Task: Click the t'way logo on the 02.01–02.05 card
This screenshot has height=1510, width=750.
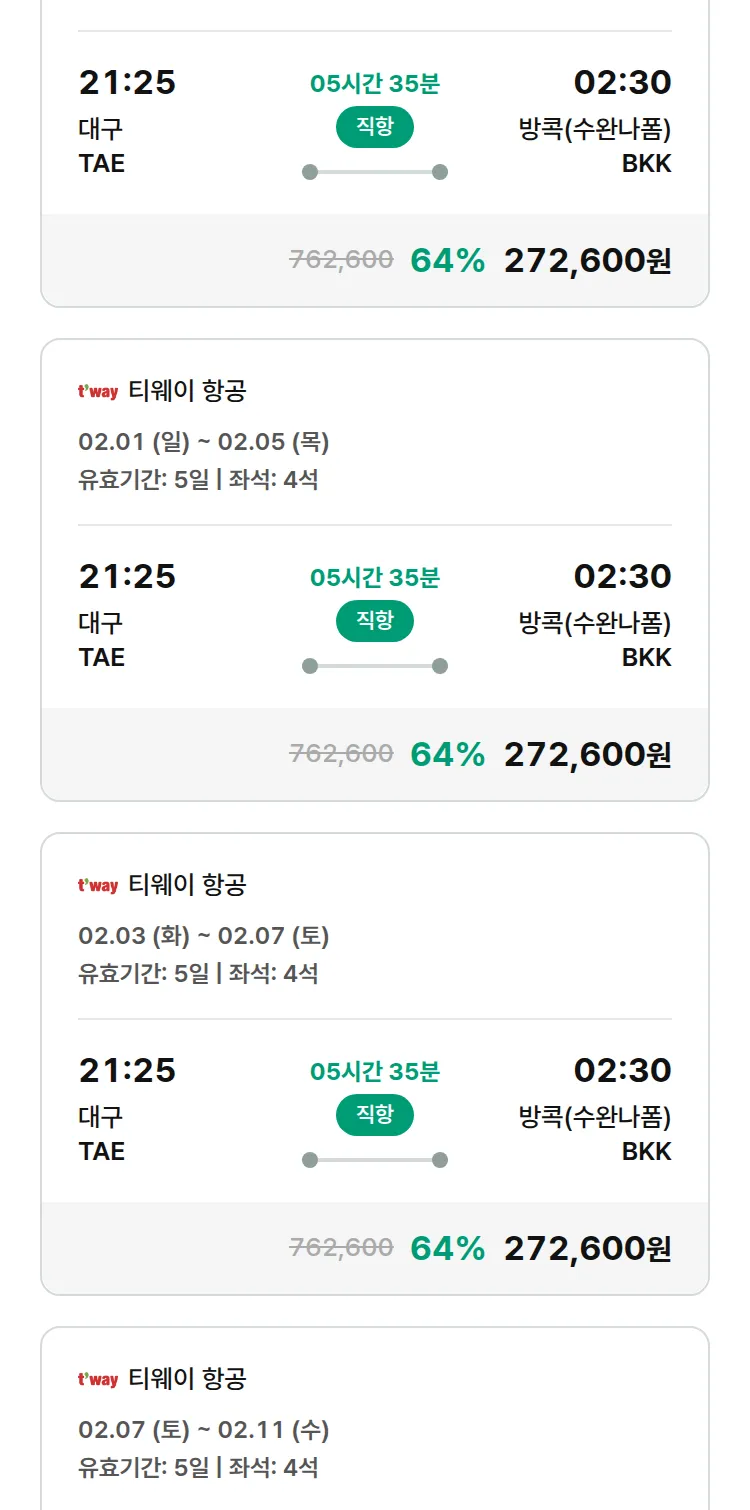Action: pos(98,392)
